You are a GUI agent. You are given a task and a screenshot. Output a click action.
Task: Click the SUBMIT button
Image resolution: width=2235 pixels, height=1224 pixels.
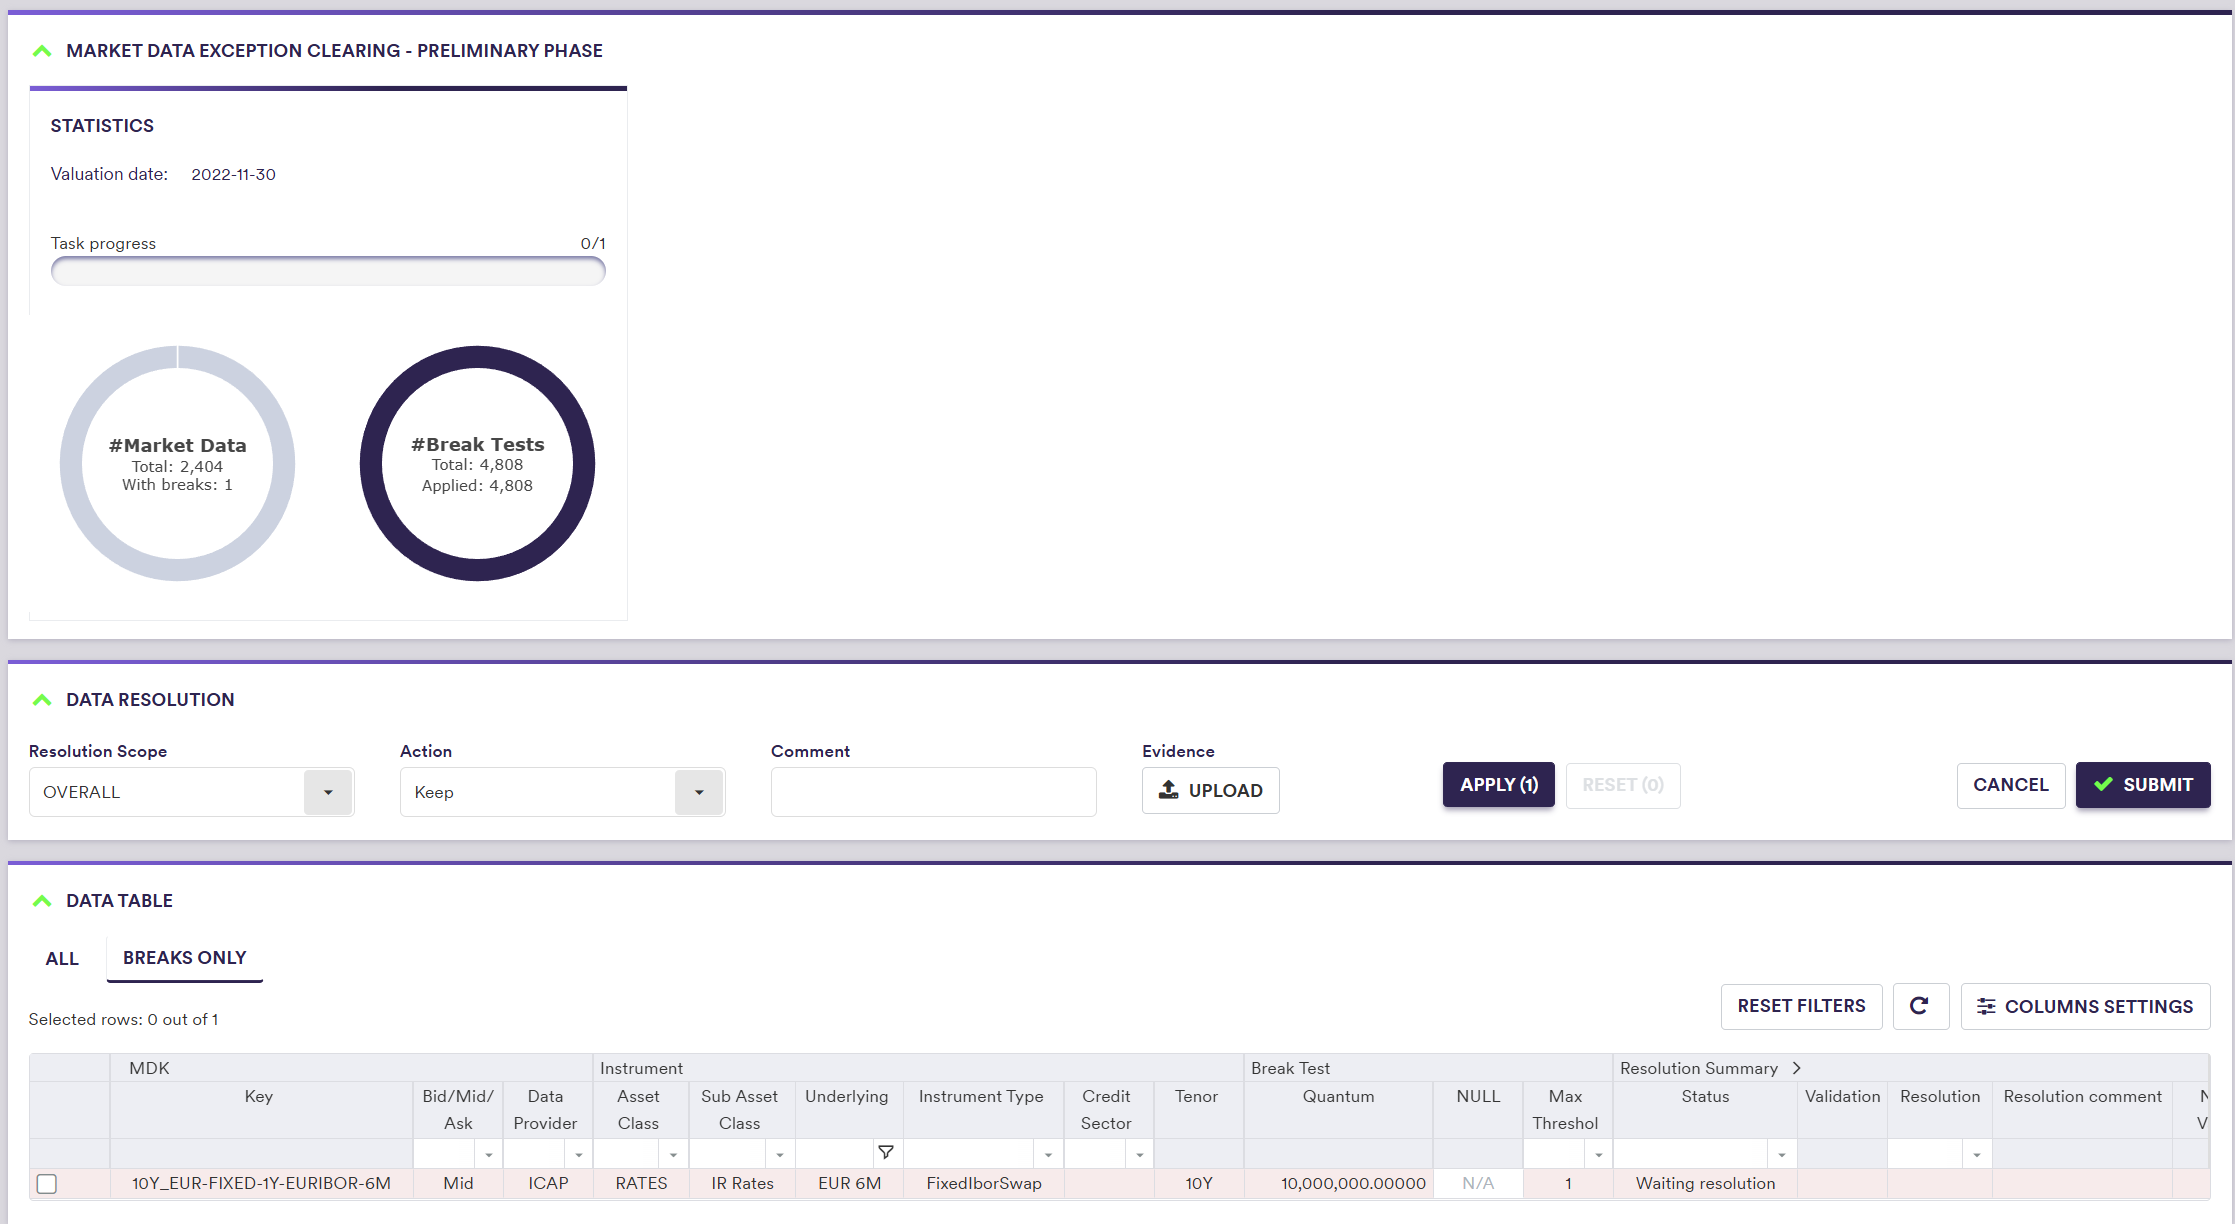tap(2142, 785)
